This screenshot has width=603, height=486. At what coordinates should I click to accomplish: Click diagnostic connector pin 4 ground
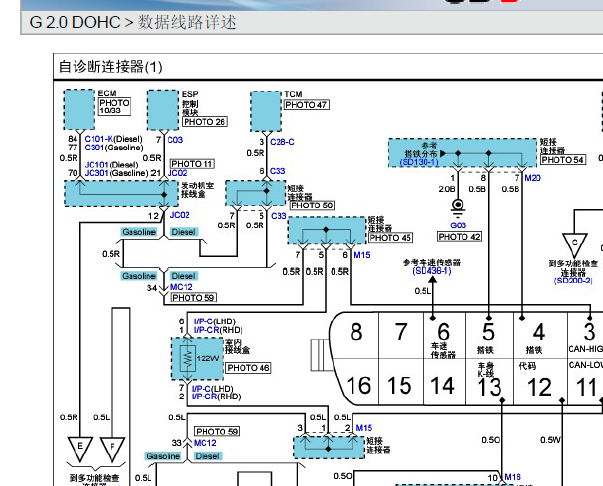pyautogui.click(x=540, y=336)
